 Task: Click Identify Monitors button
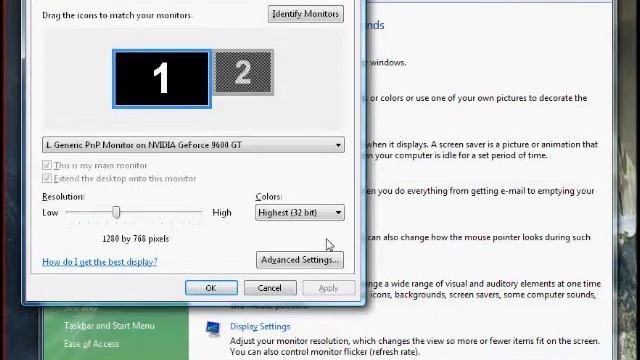coord(306,14)
